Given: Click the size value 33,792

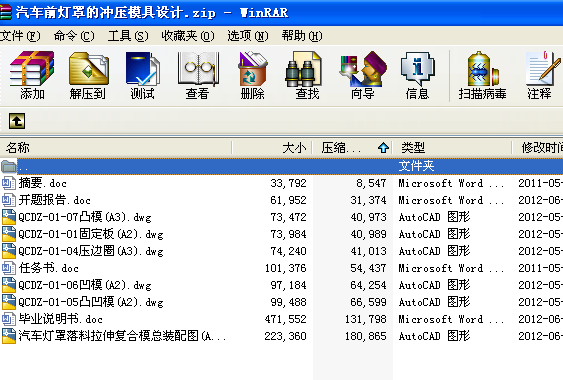Looking at the screenshot, I should coord(288,183).
